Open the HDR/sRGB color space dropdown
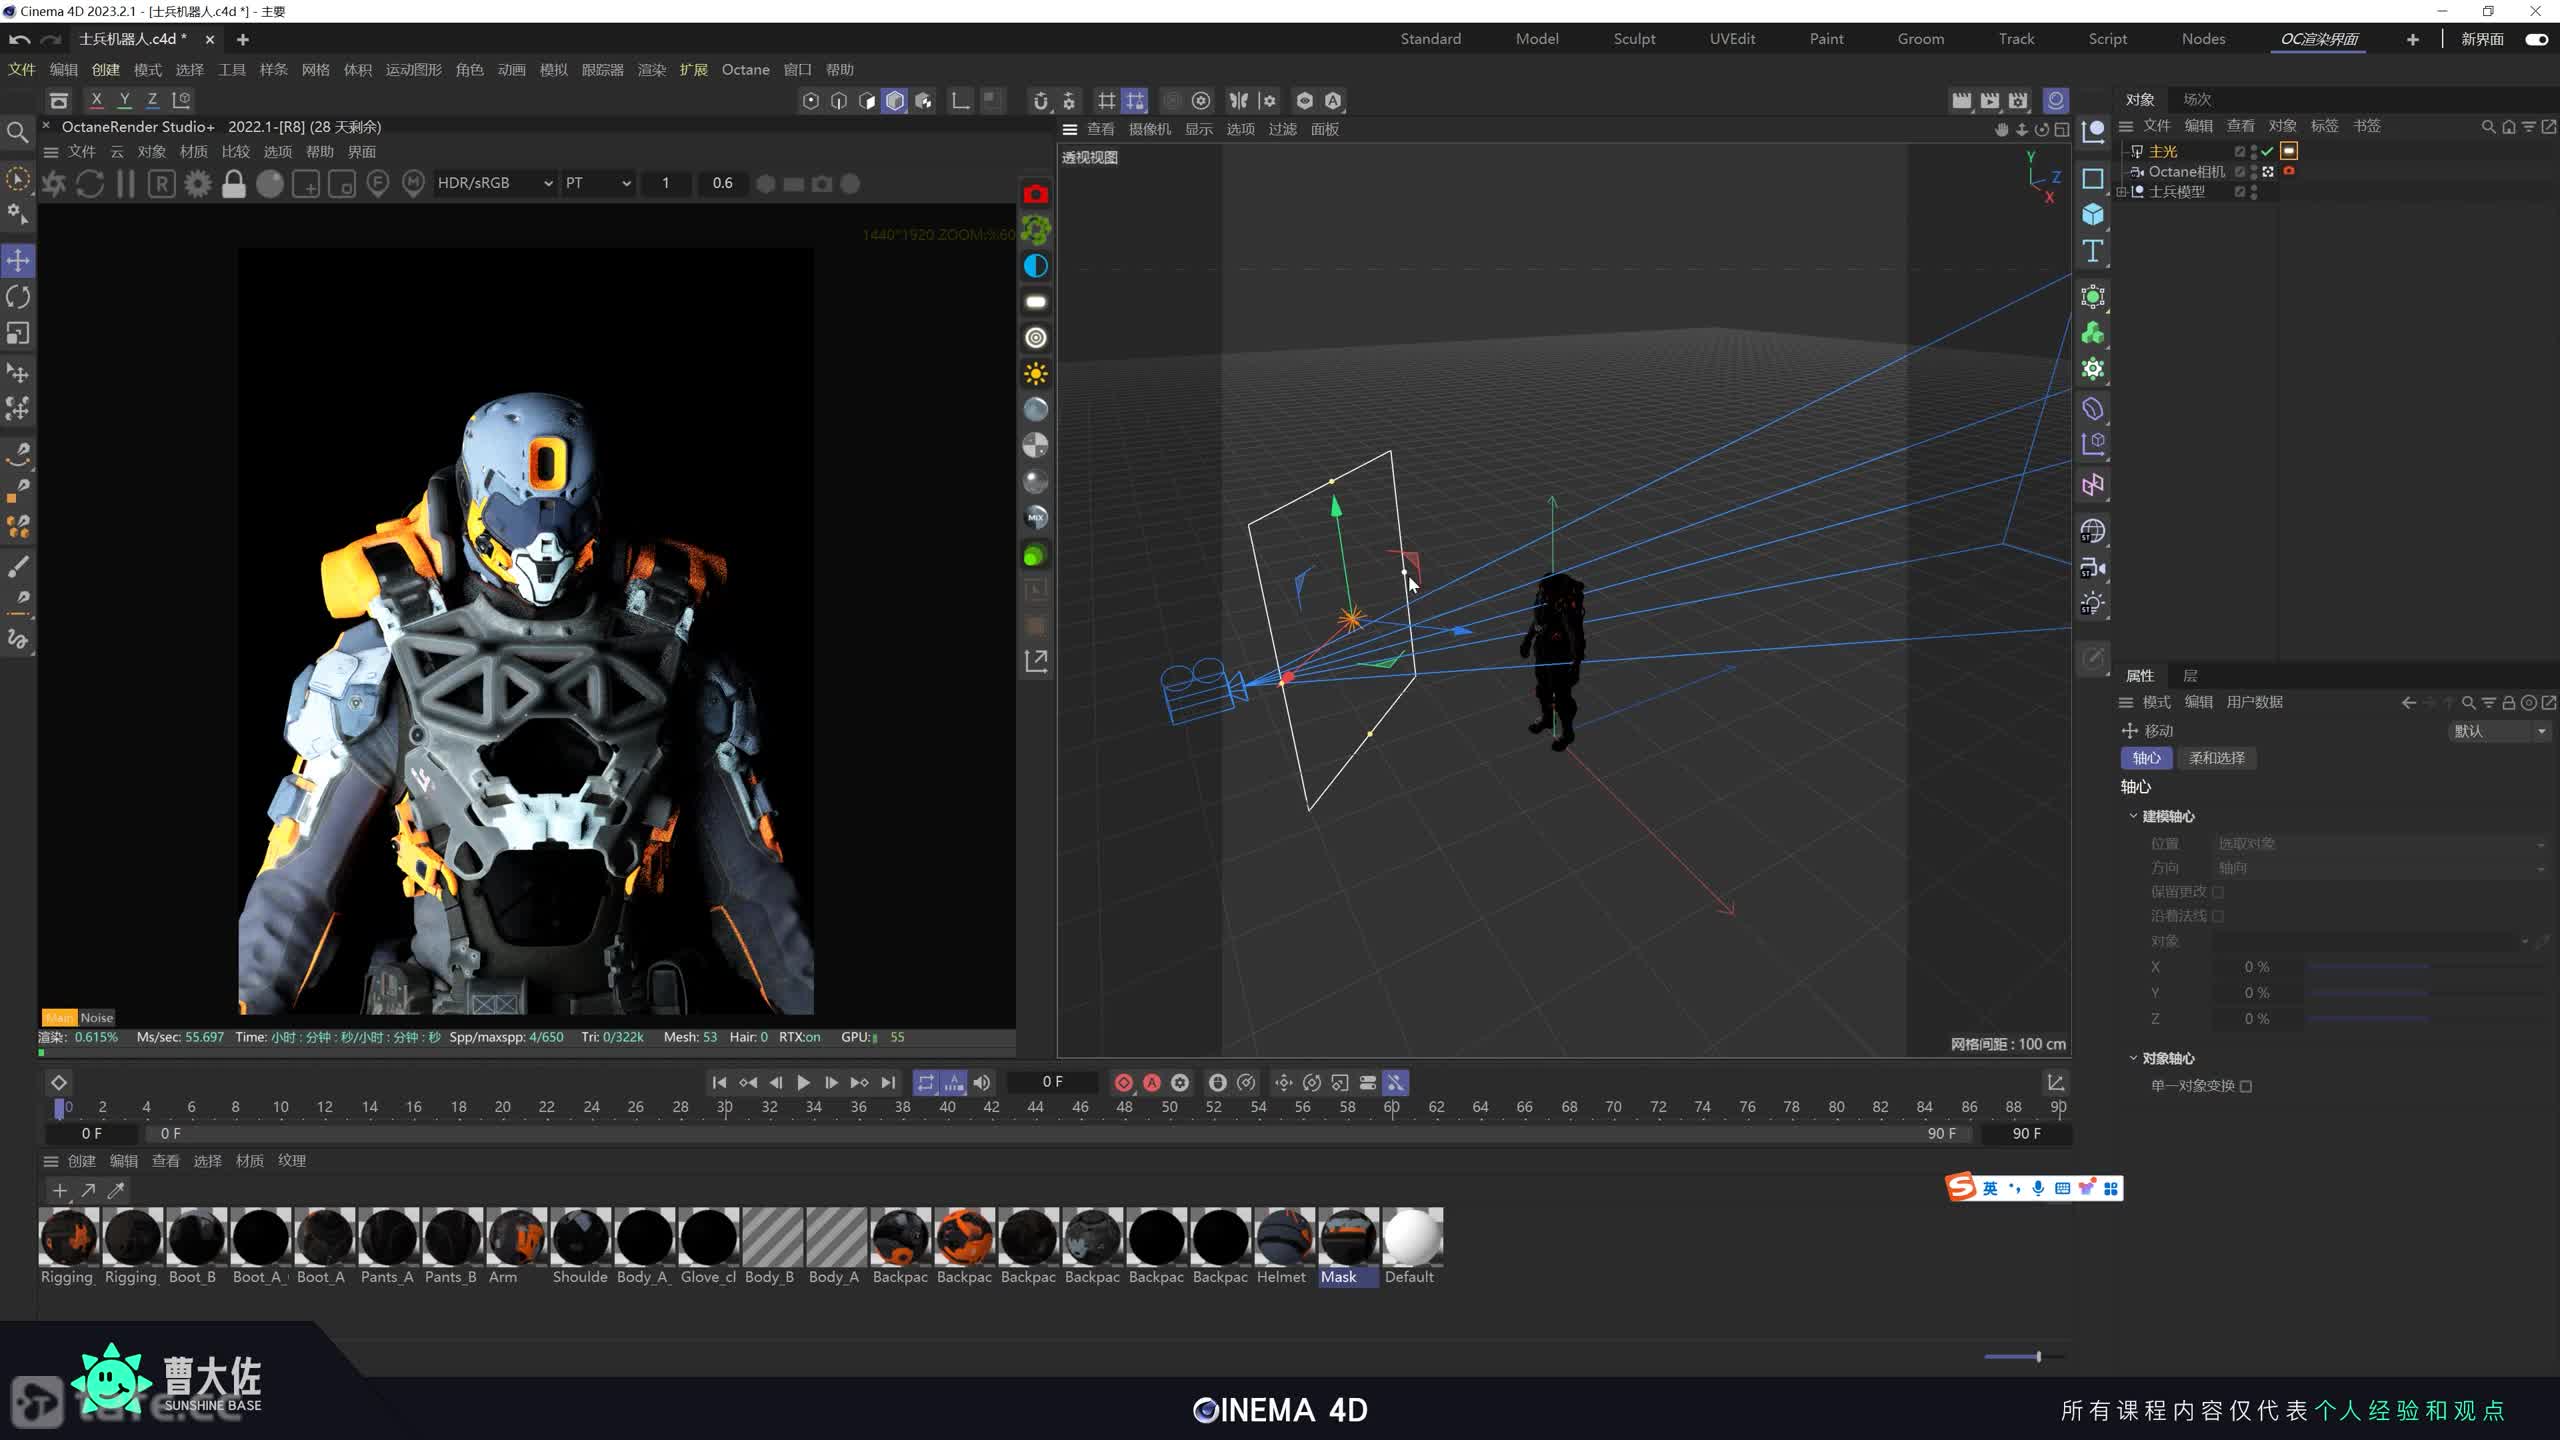The height and width of the screenshot is (1440, 2560). point(494,183)
